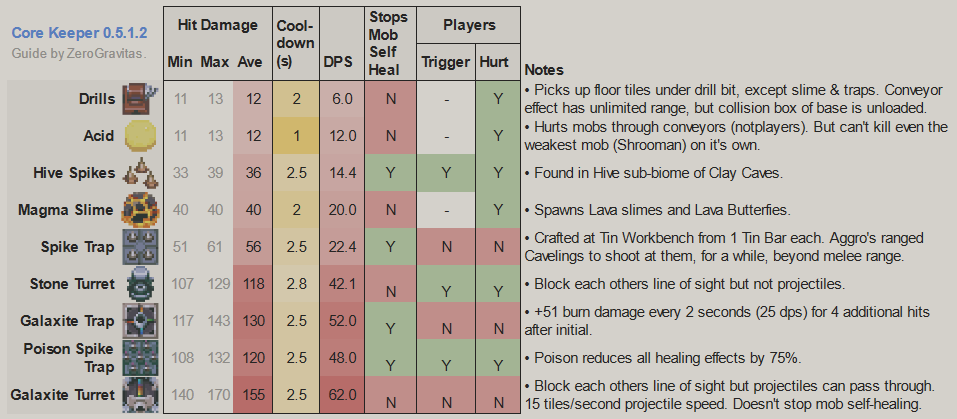Select the Hit Damage column header
957x419 pixels.
coord(216,24)
